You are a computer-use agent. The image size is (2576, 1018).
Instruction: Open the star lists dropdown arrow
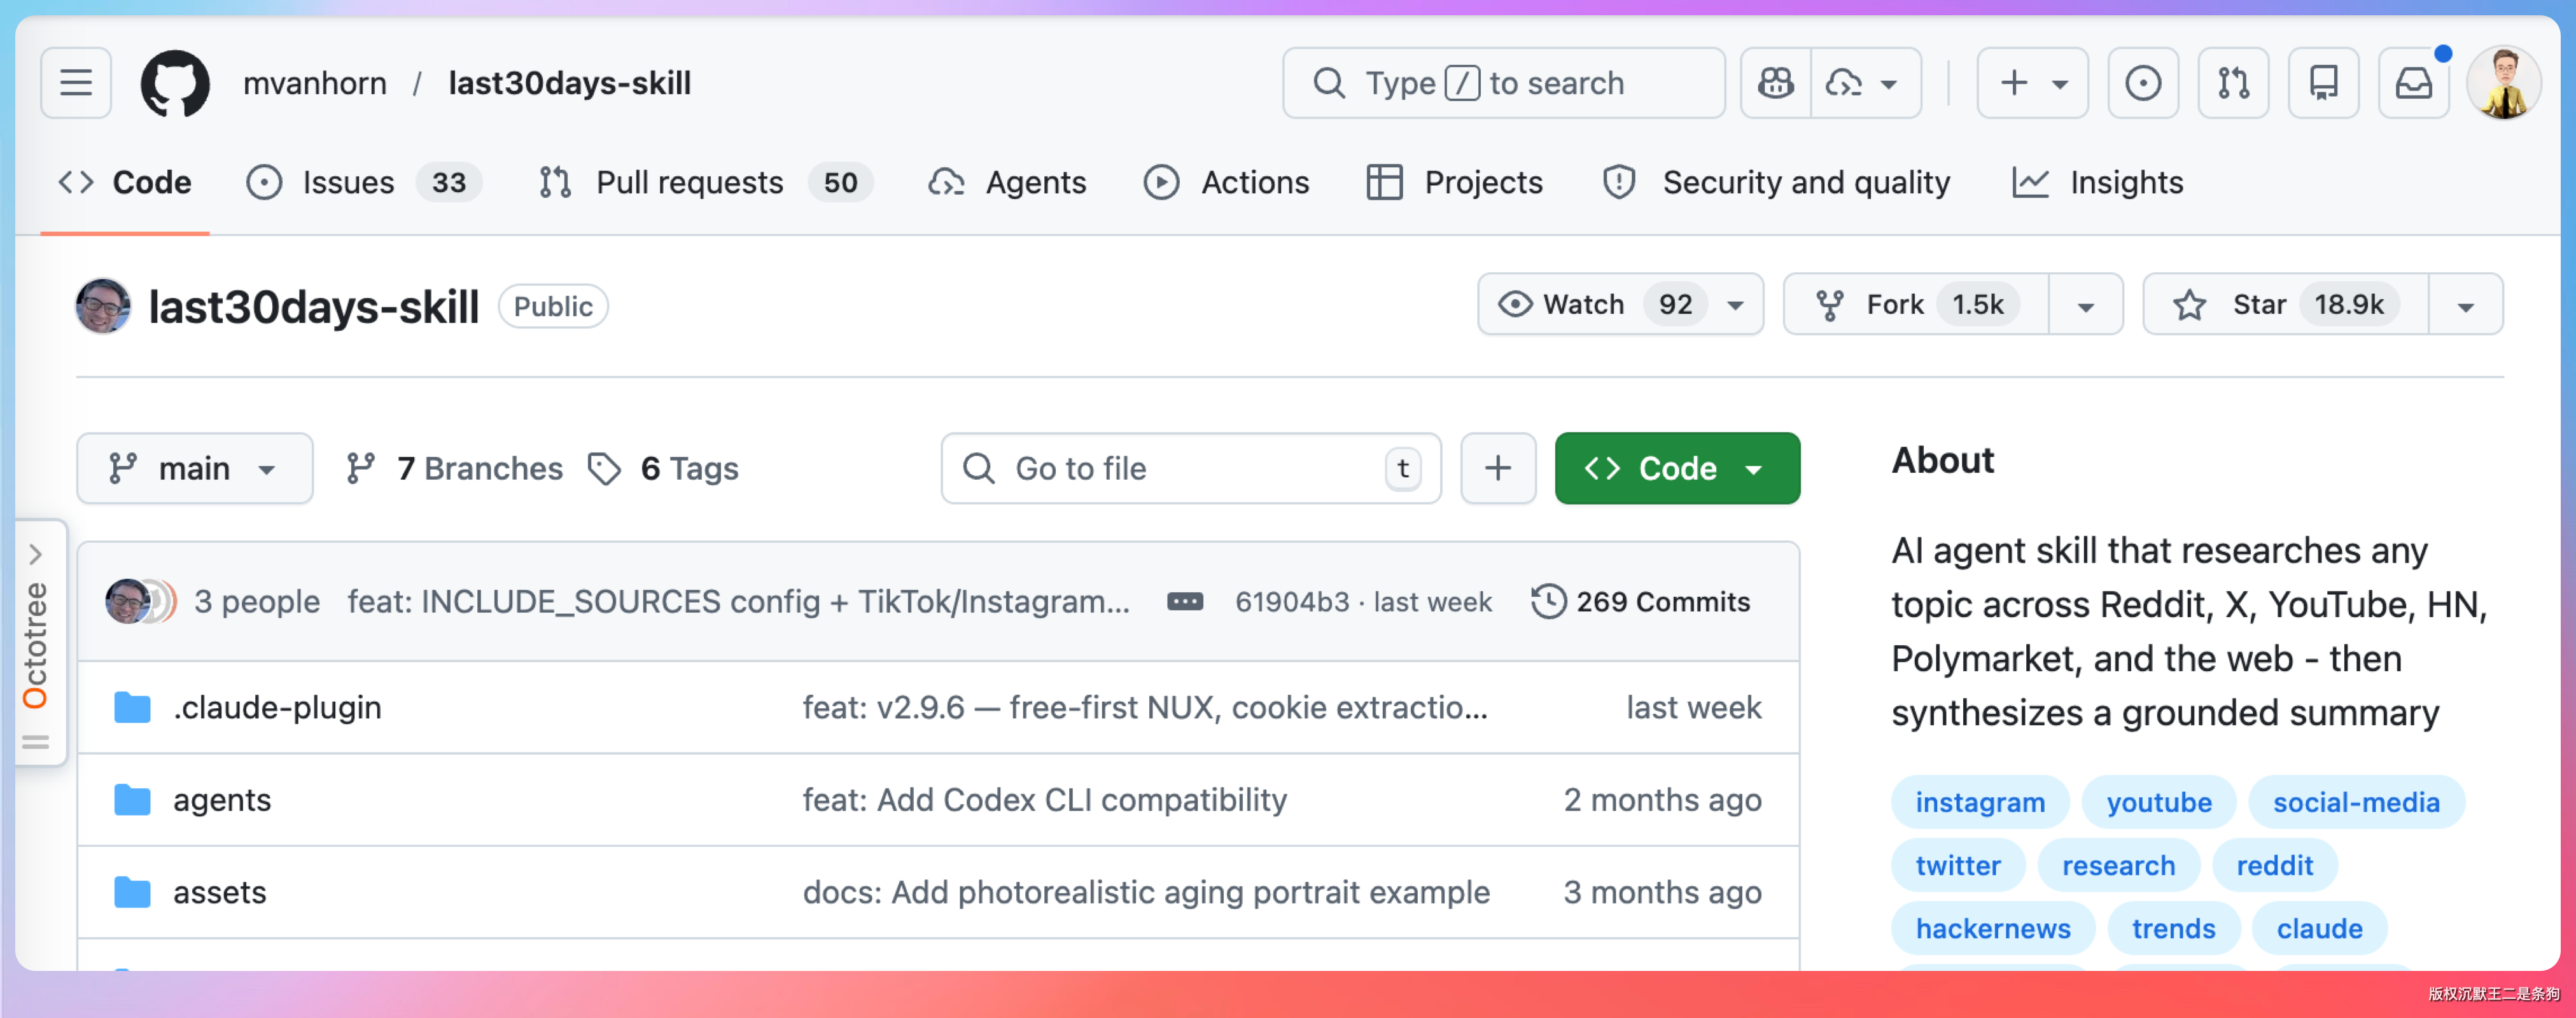click(x=2465, y=305)
